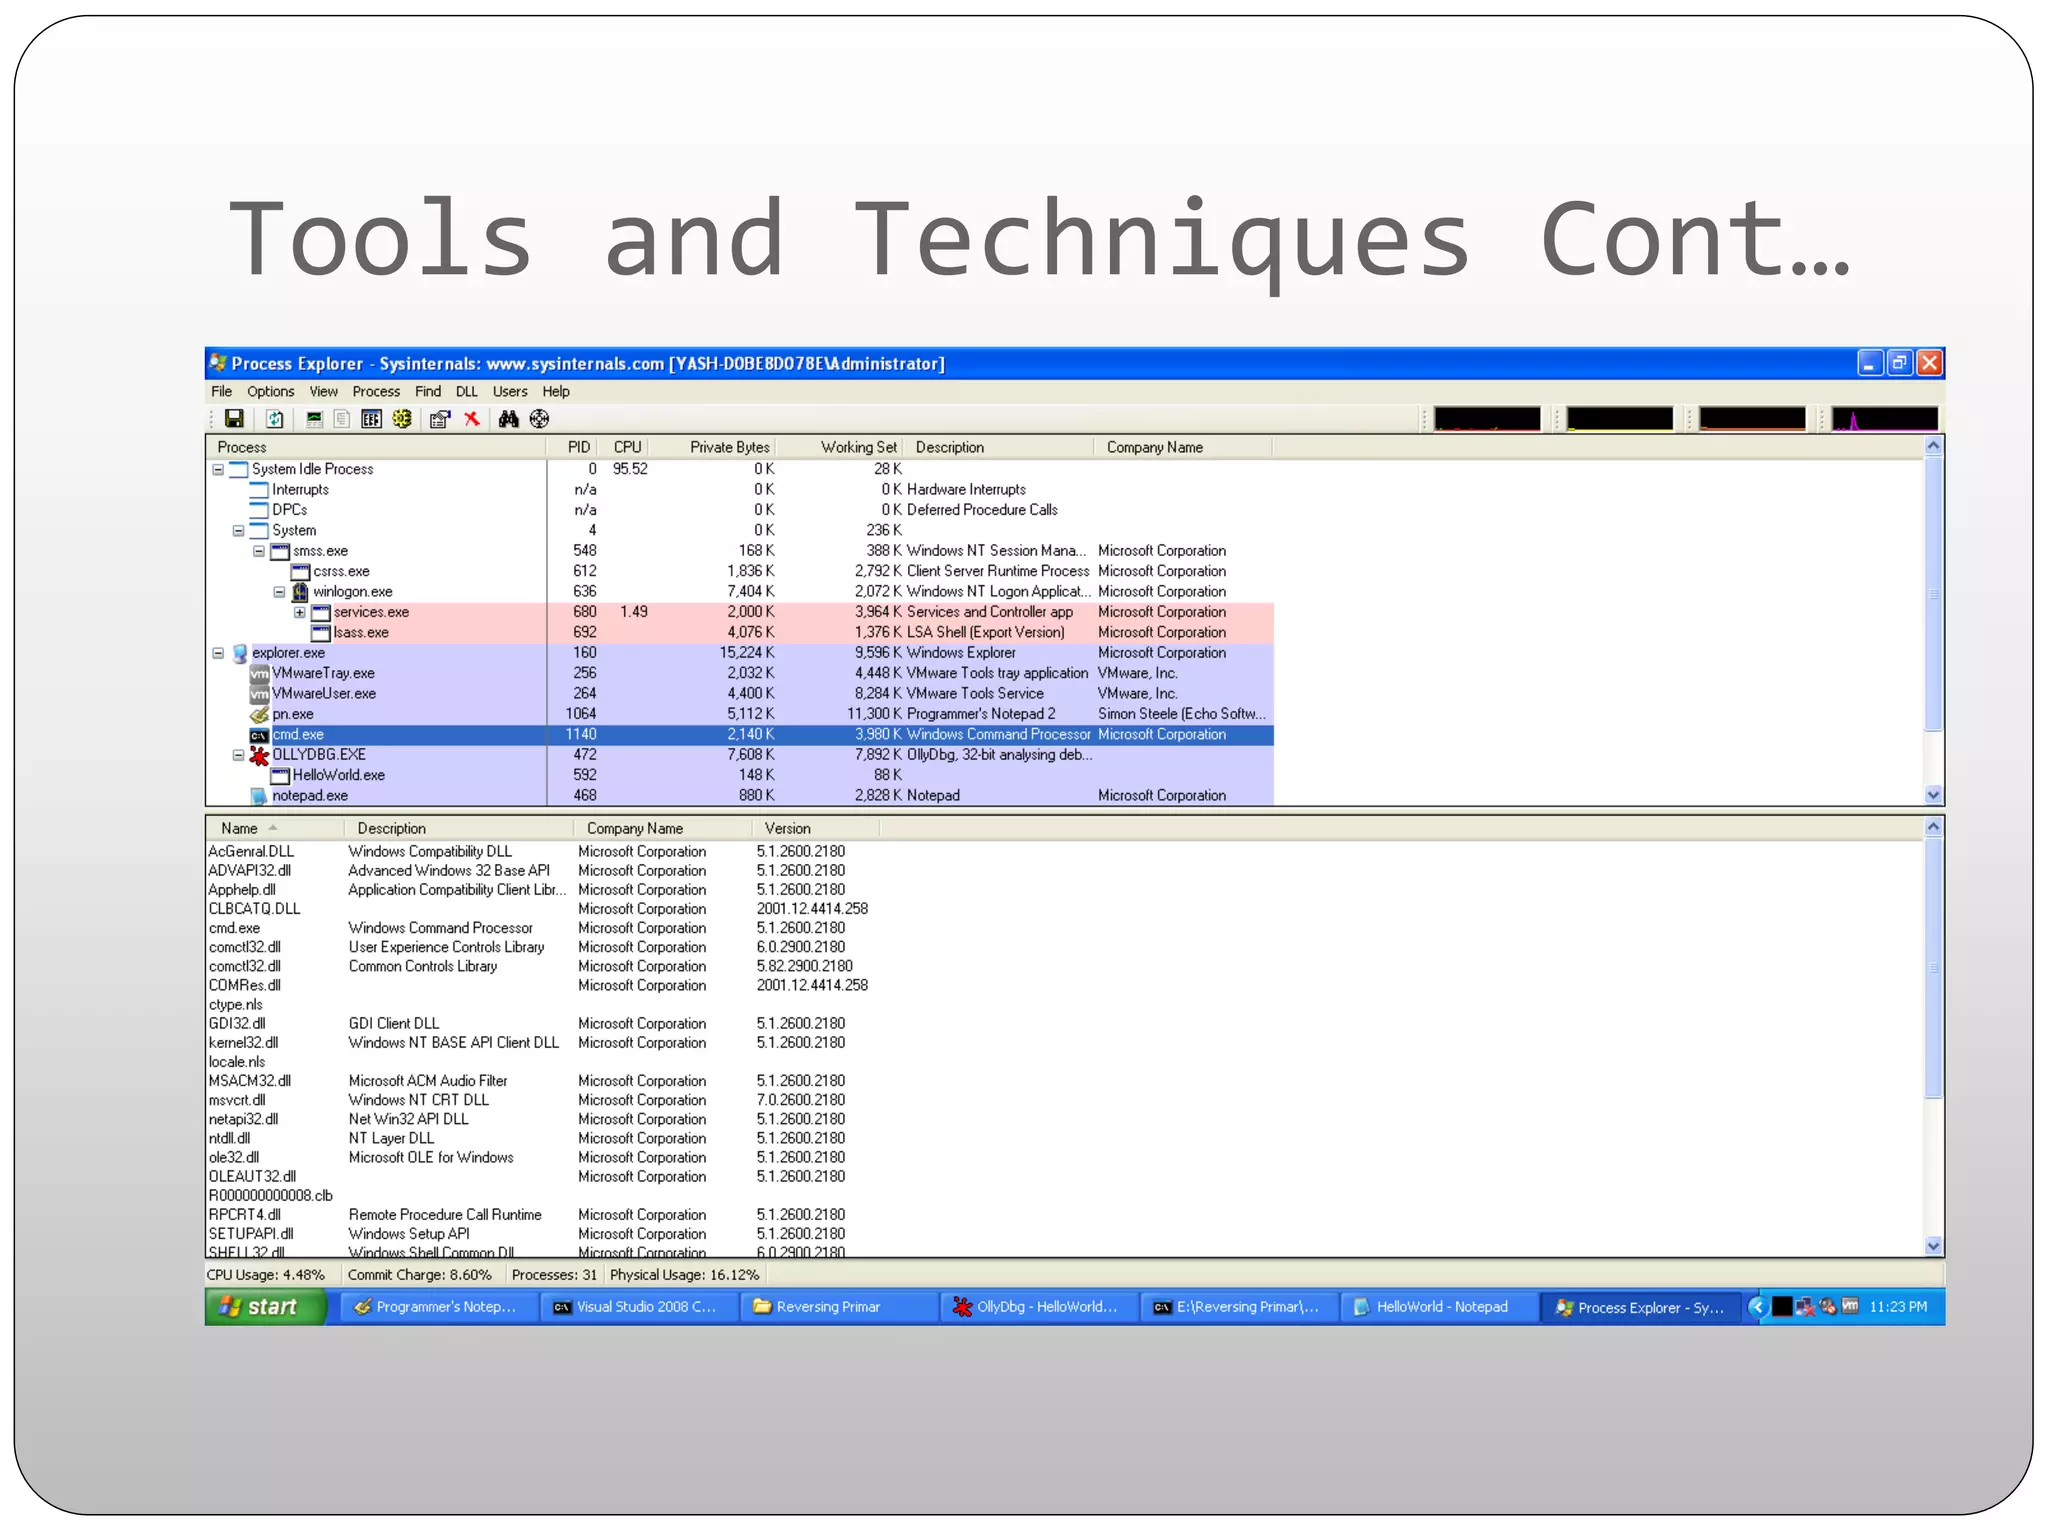Click the VMware tray icon near clock

(1851, 1307)
